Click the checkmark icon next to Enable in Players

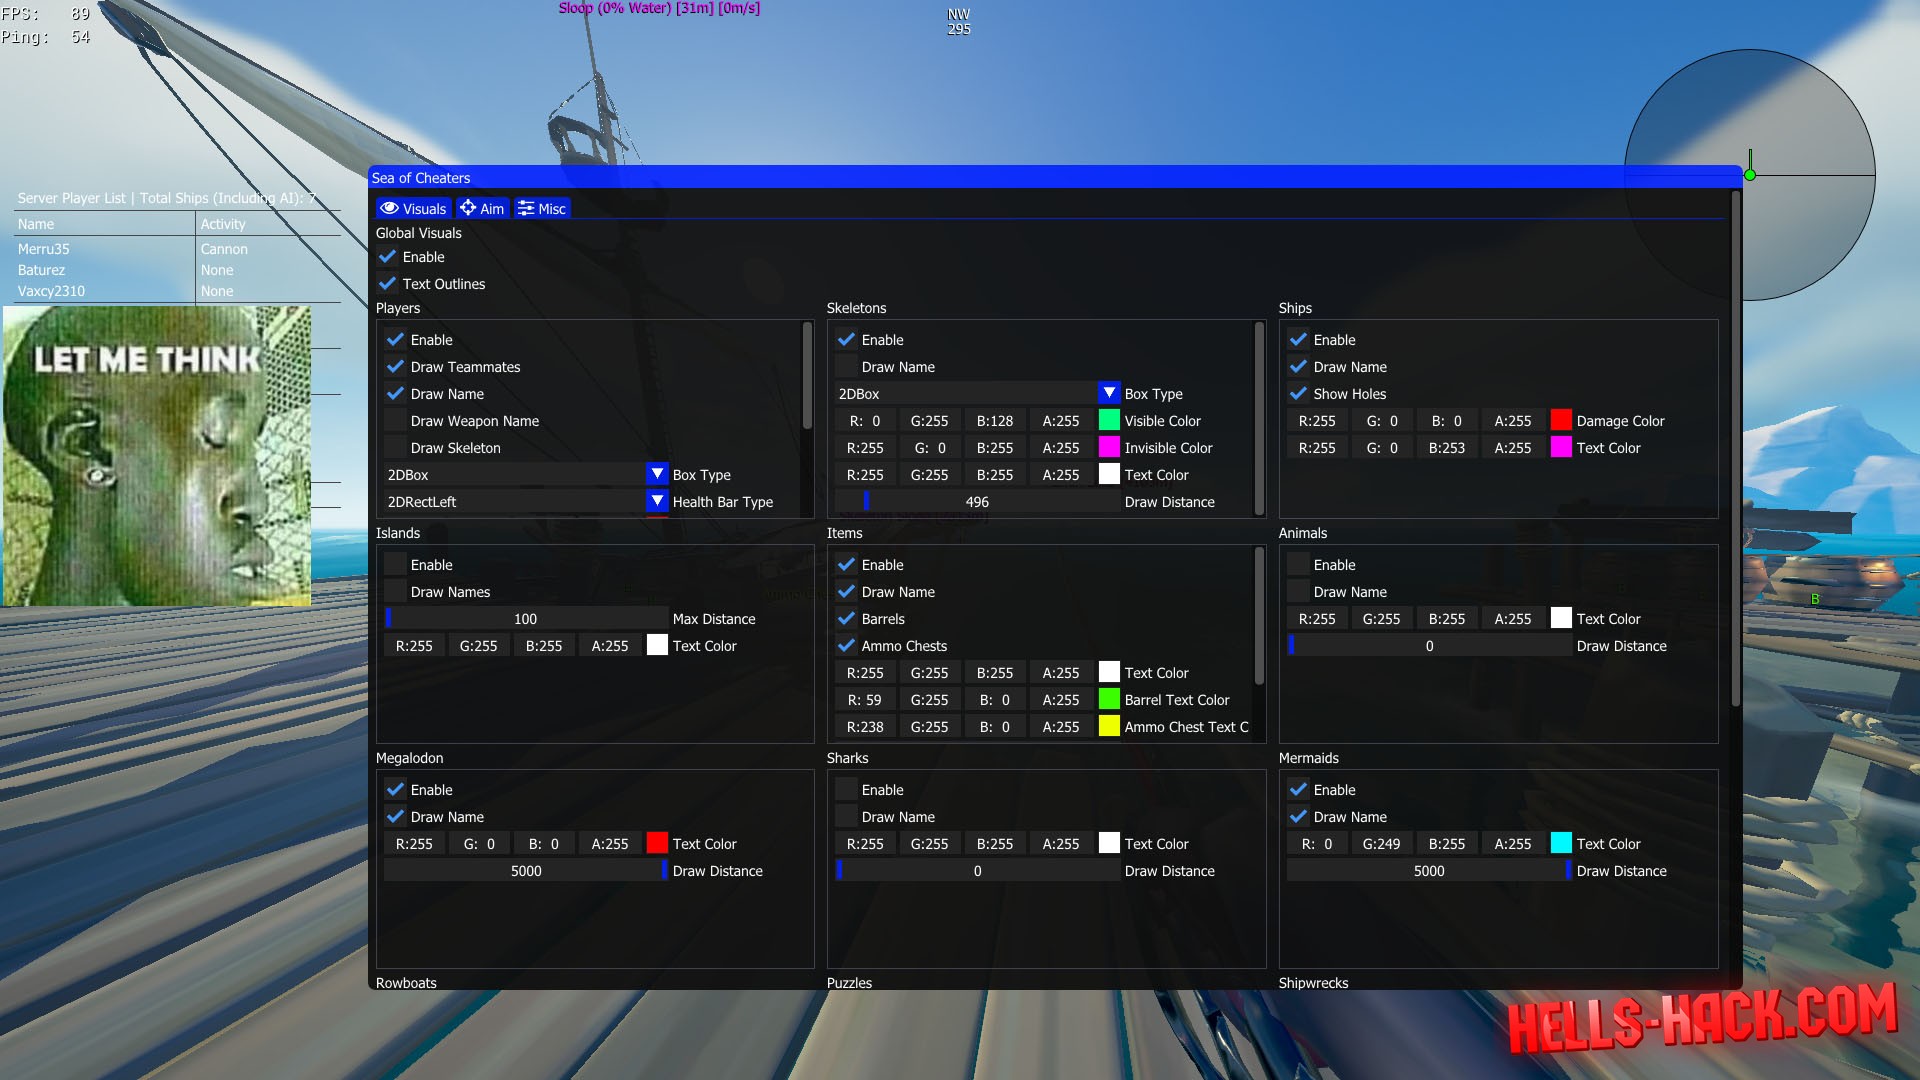pos(396,339)
